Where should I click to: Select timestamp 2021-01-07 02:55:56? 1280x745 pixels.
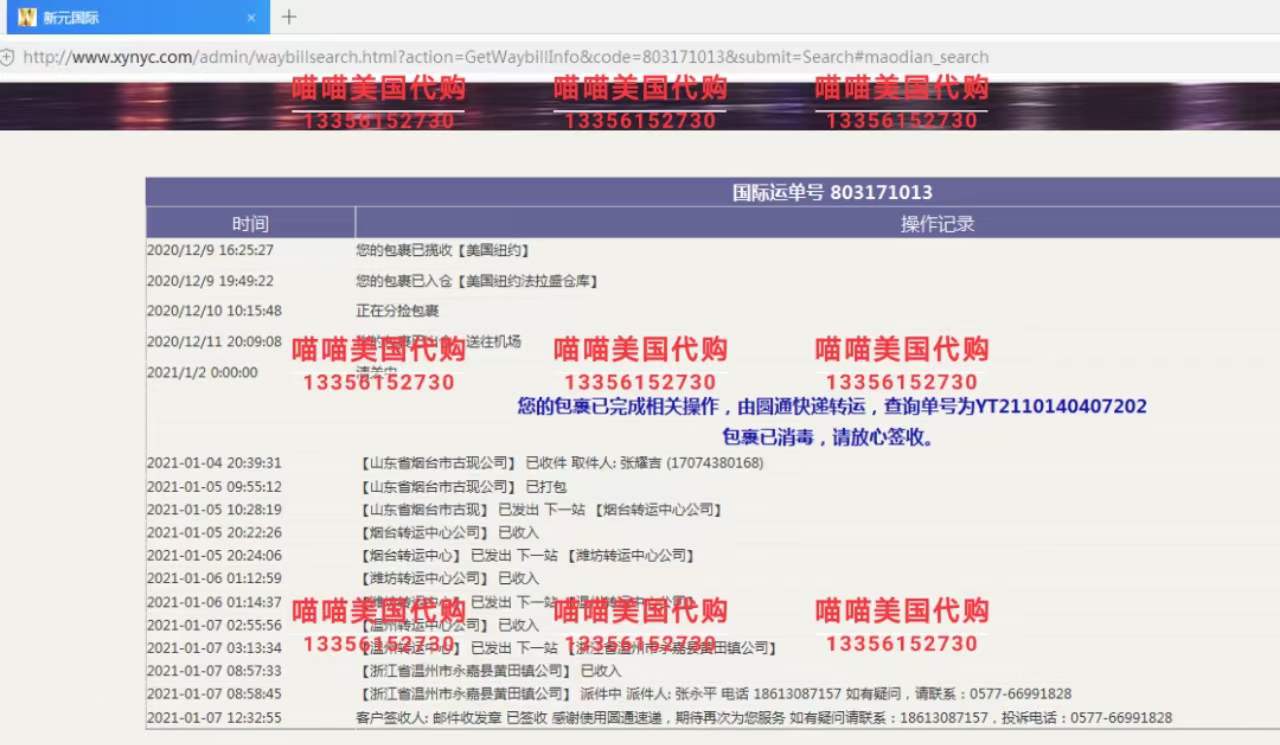click(214, 625)
